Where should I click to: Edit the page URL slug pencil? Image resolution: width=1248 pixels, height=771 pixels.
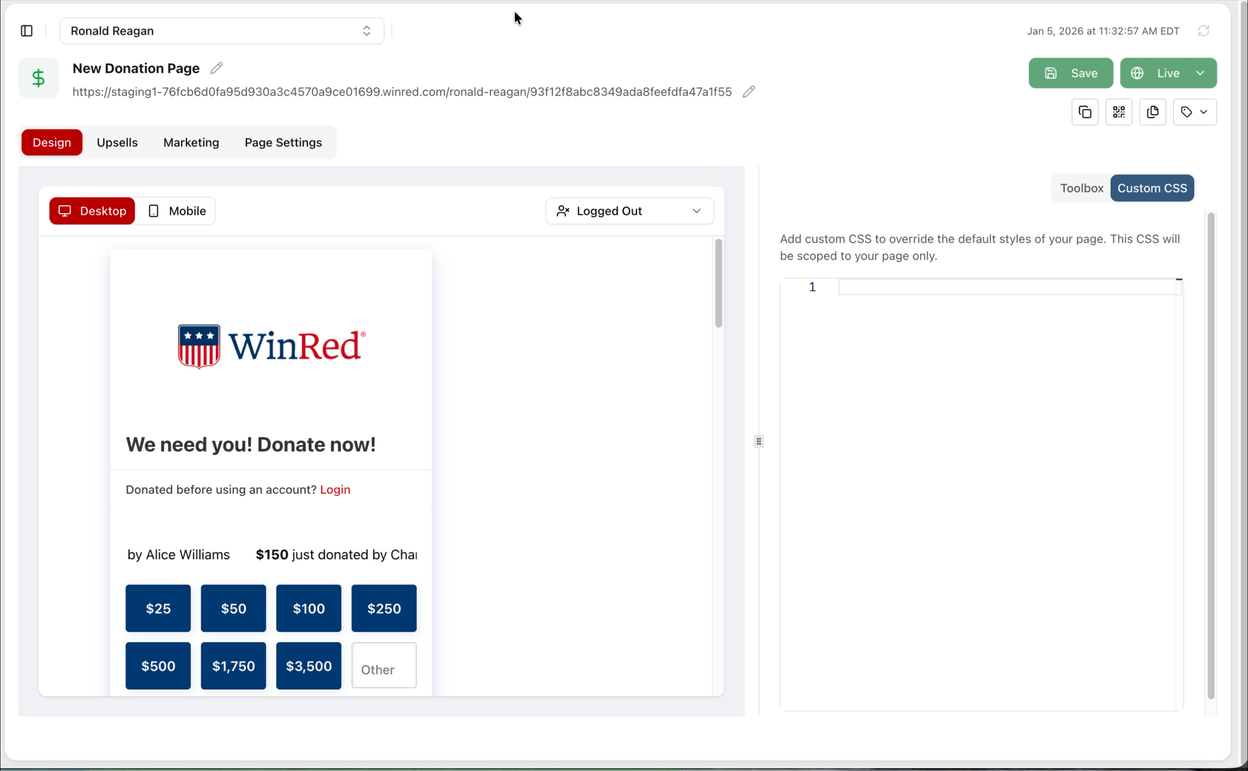click(748, 92)
